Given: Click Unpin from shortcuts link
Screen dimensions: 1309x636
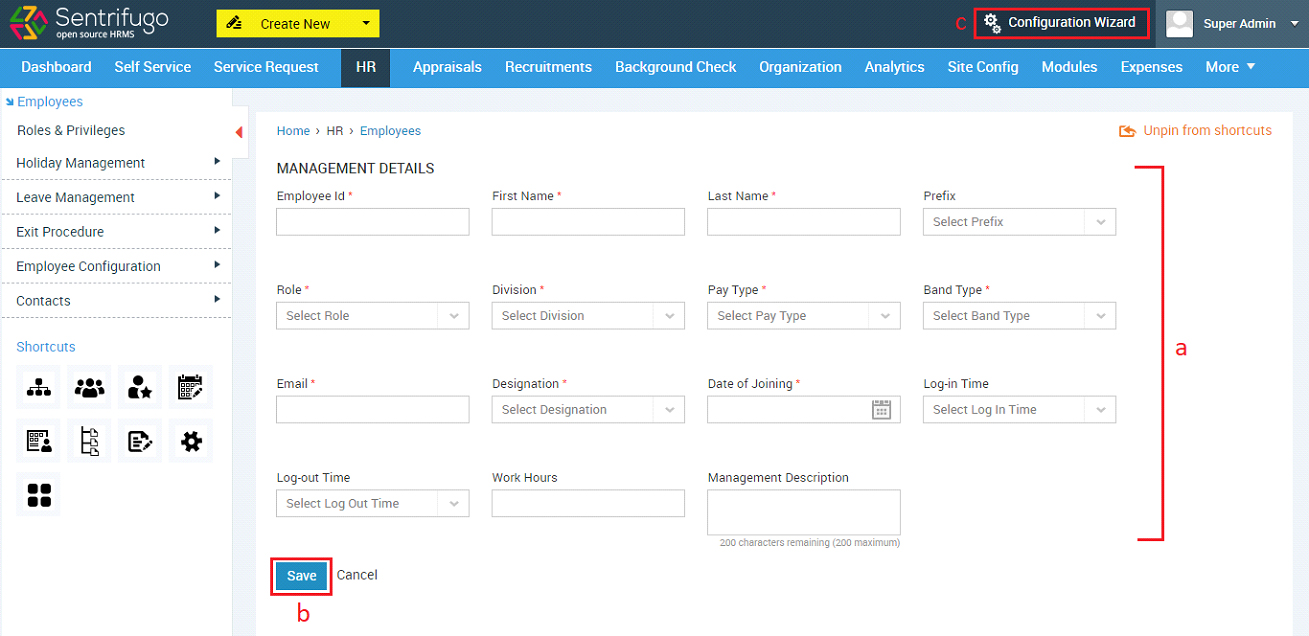Looking at the screenshot, I should (1195, 131).
